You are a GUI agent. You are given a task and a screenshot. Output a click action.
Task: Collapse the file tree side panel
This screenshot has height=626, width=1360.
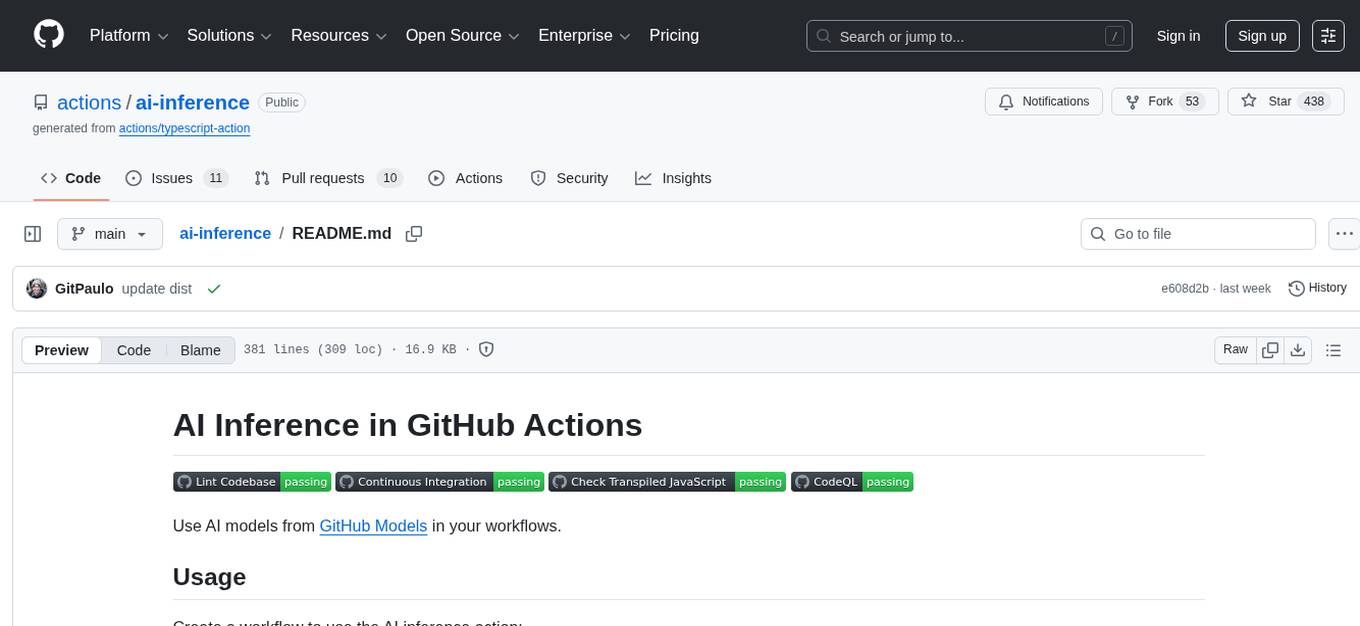tap(33, 234)
